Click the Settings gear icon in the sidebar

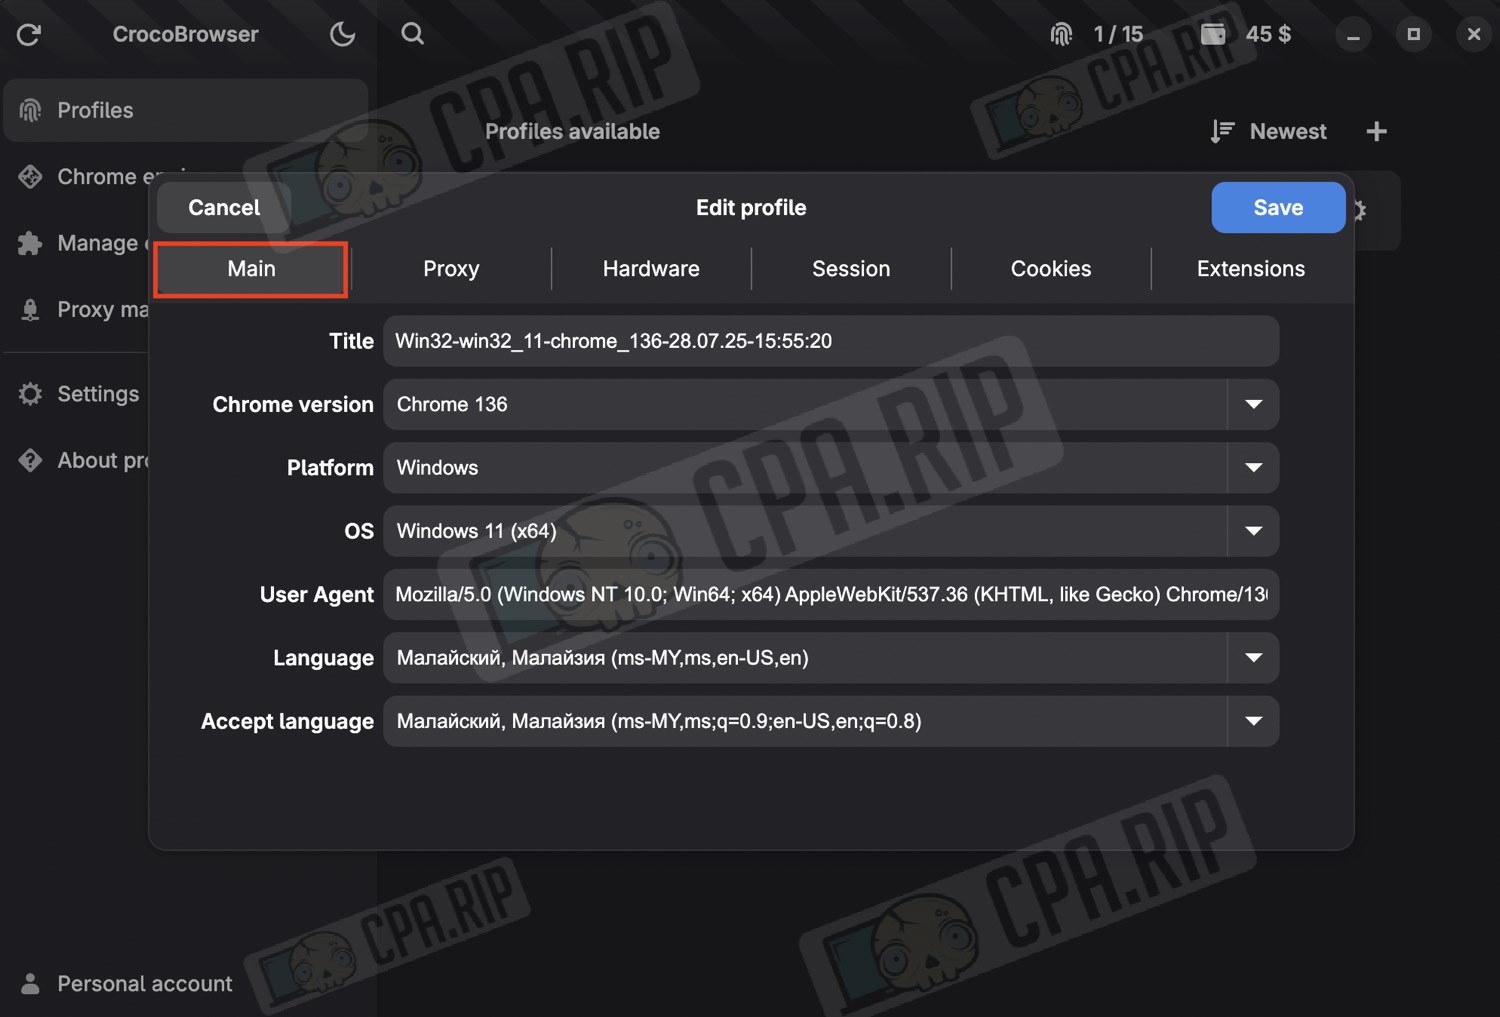coord(31,394)
